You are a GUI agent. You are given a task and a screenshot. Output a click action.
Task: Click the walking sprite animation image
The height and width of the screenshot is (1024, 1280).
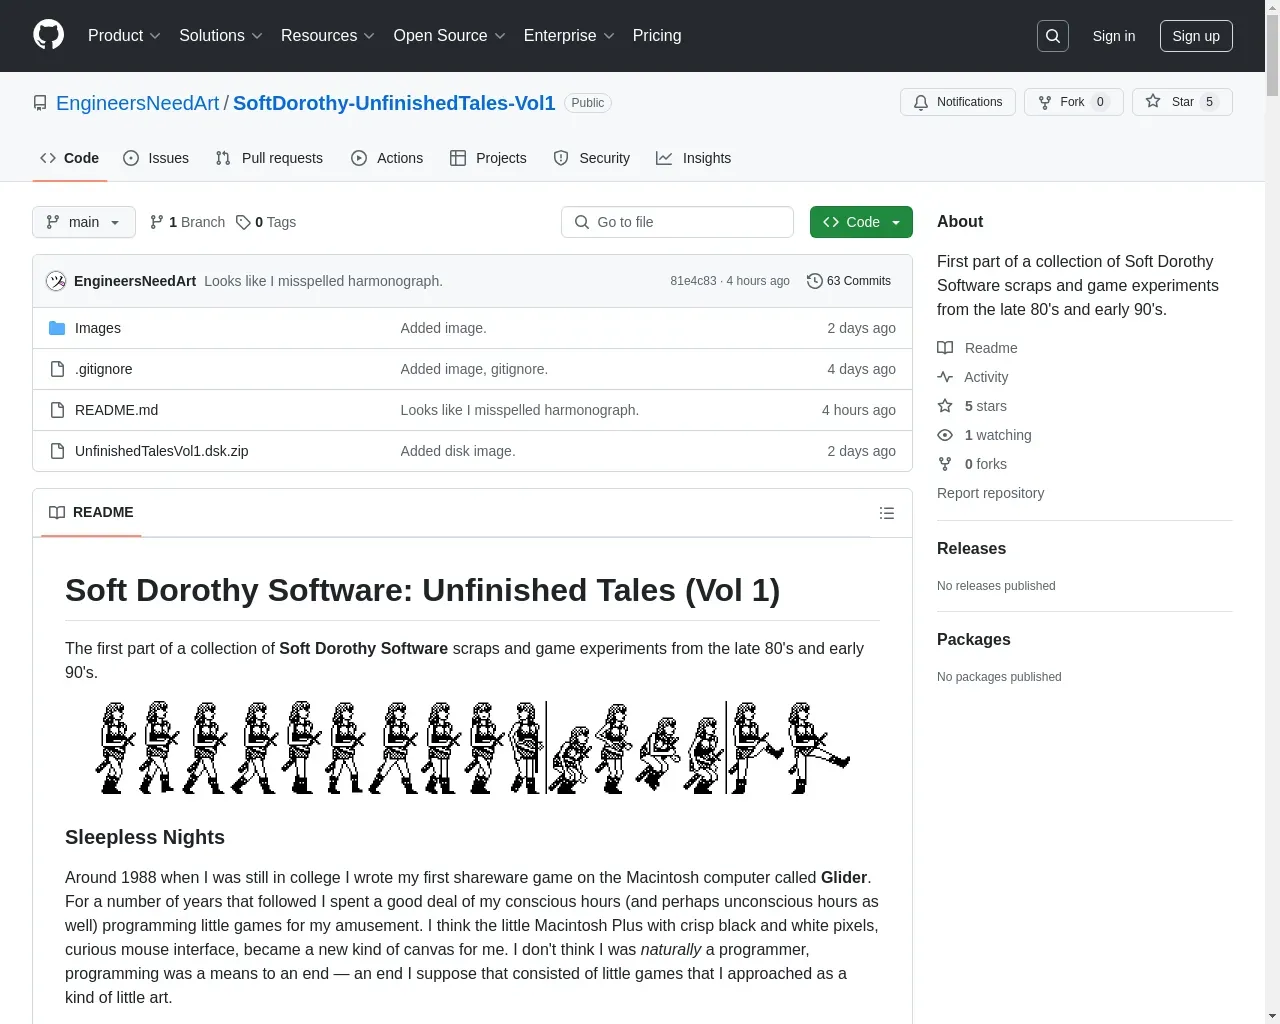(x=472, y=748)
